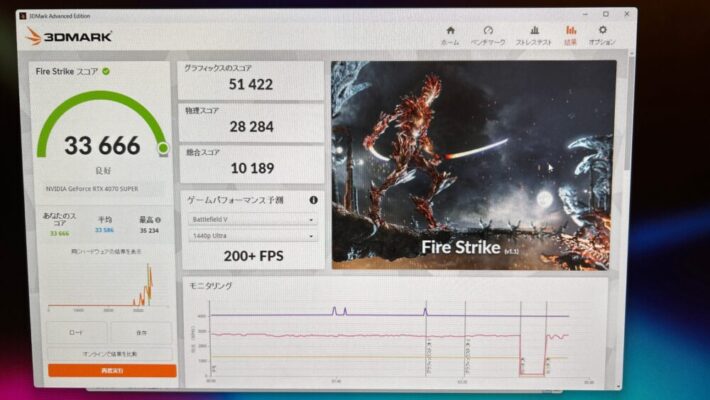Click the green marker on the score gauge

click(x=163, y=148)
